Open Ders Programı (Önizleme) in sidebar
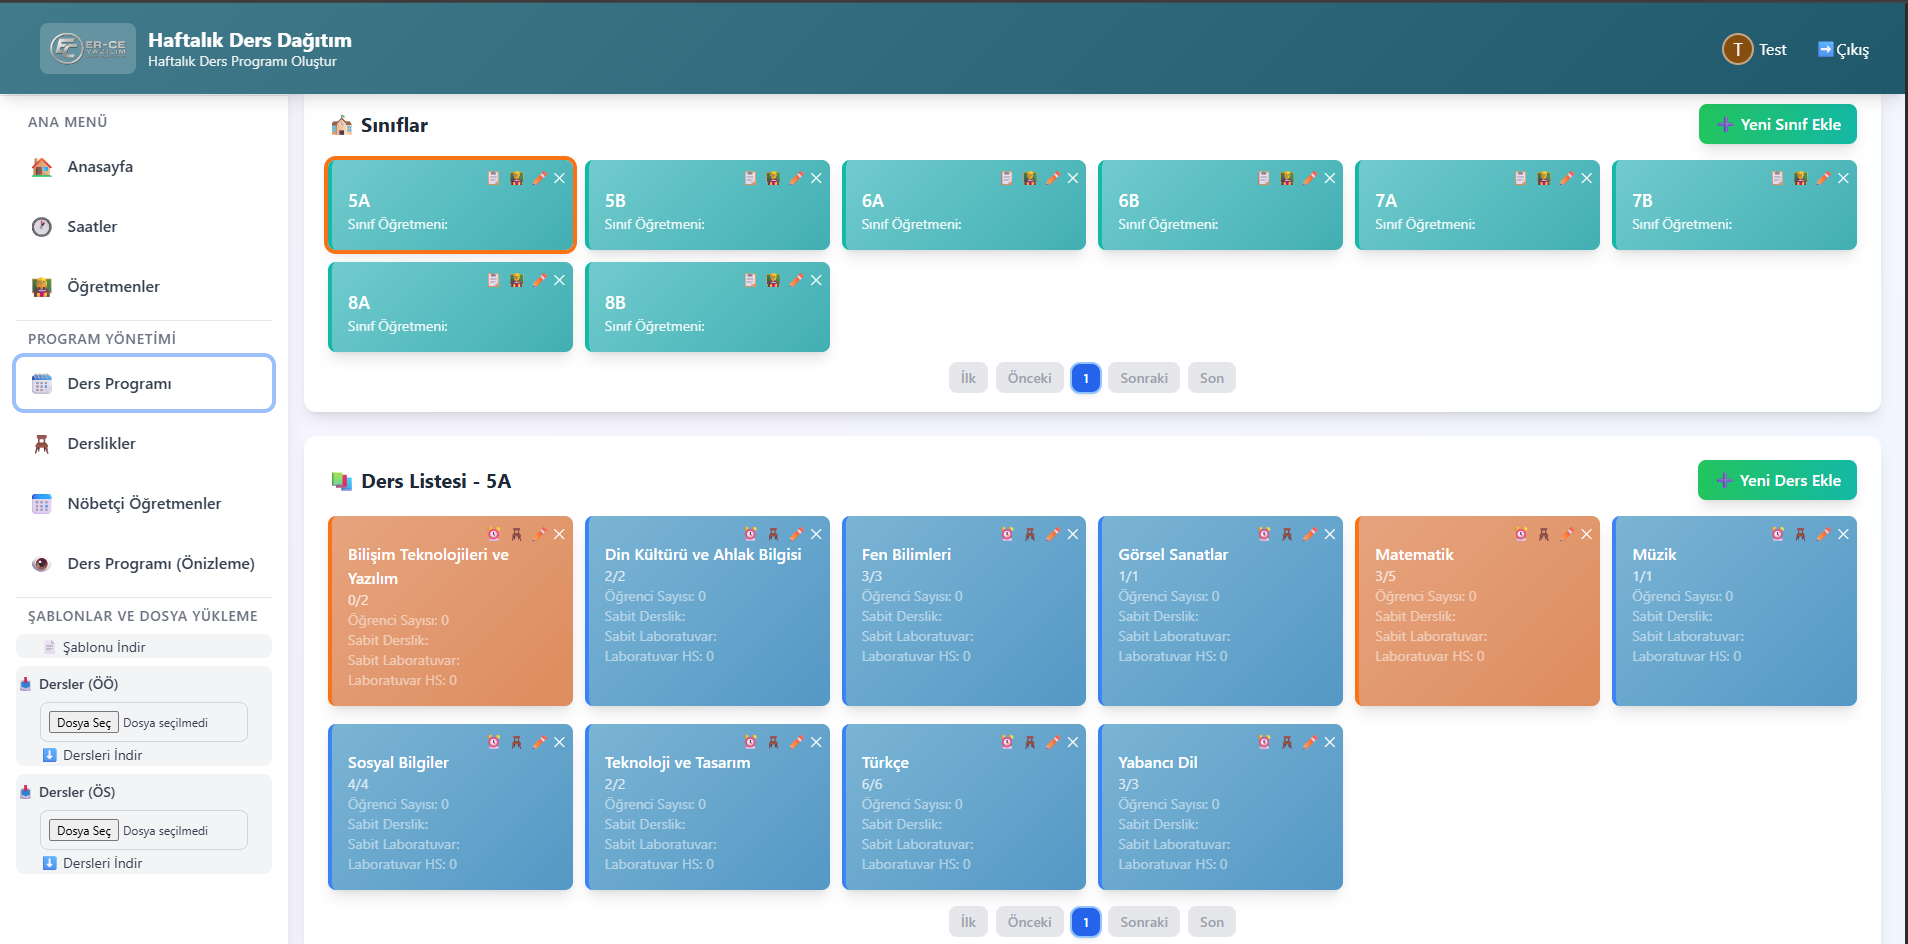 (x=160, y=564)
